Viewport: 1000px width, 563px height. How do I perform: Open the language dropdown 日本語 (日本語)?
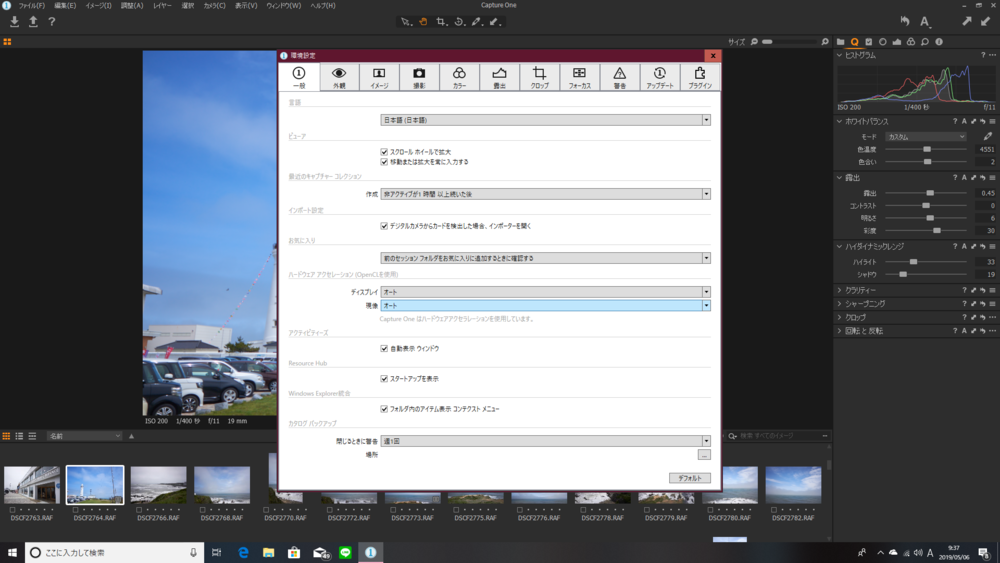click(545, 120)
